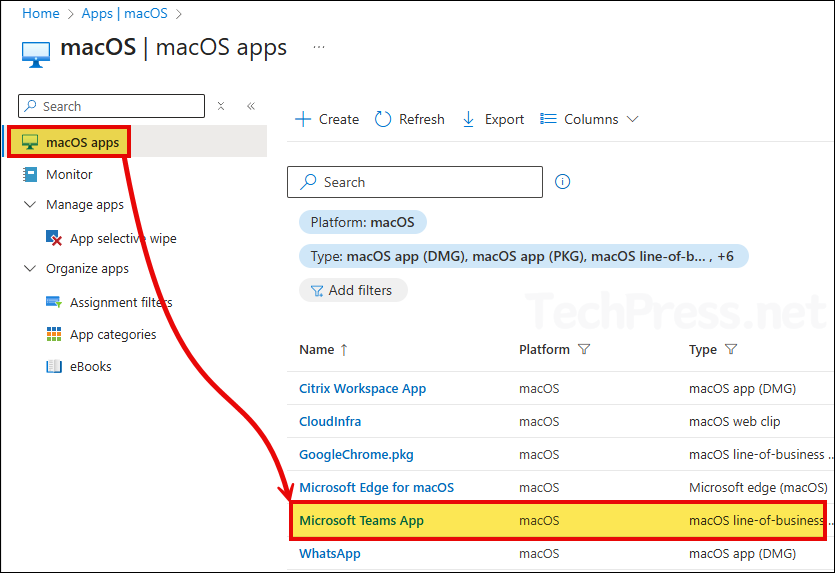Open the WhatsApp app

point(330,553)
